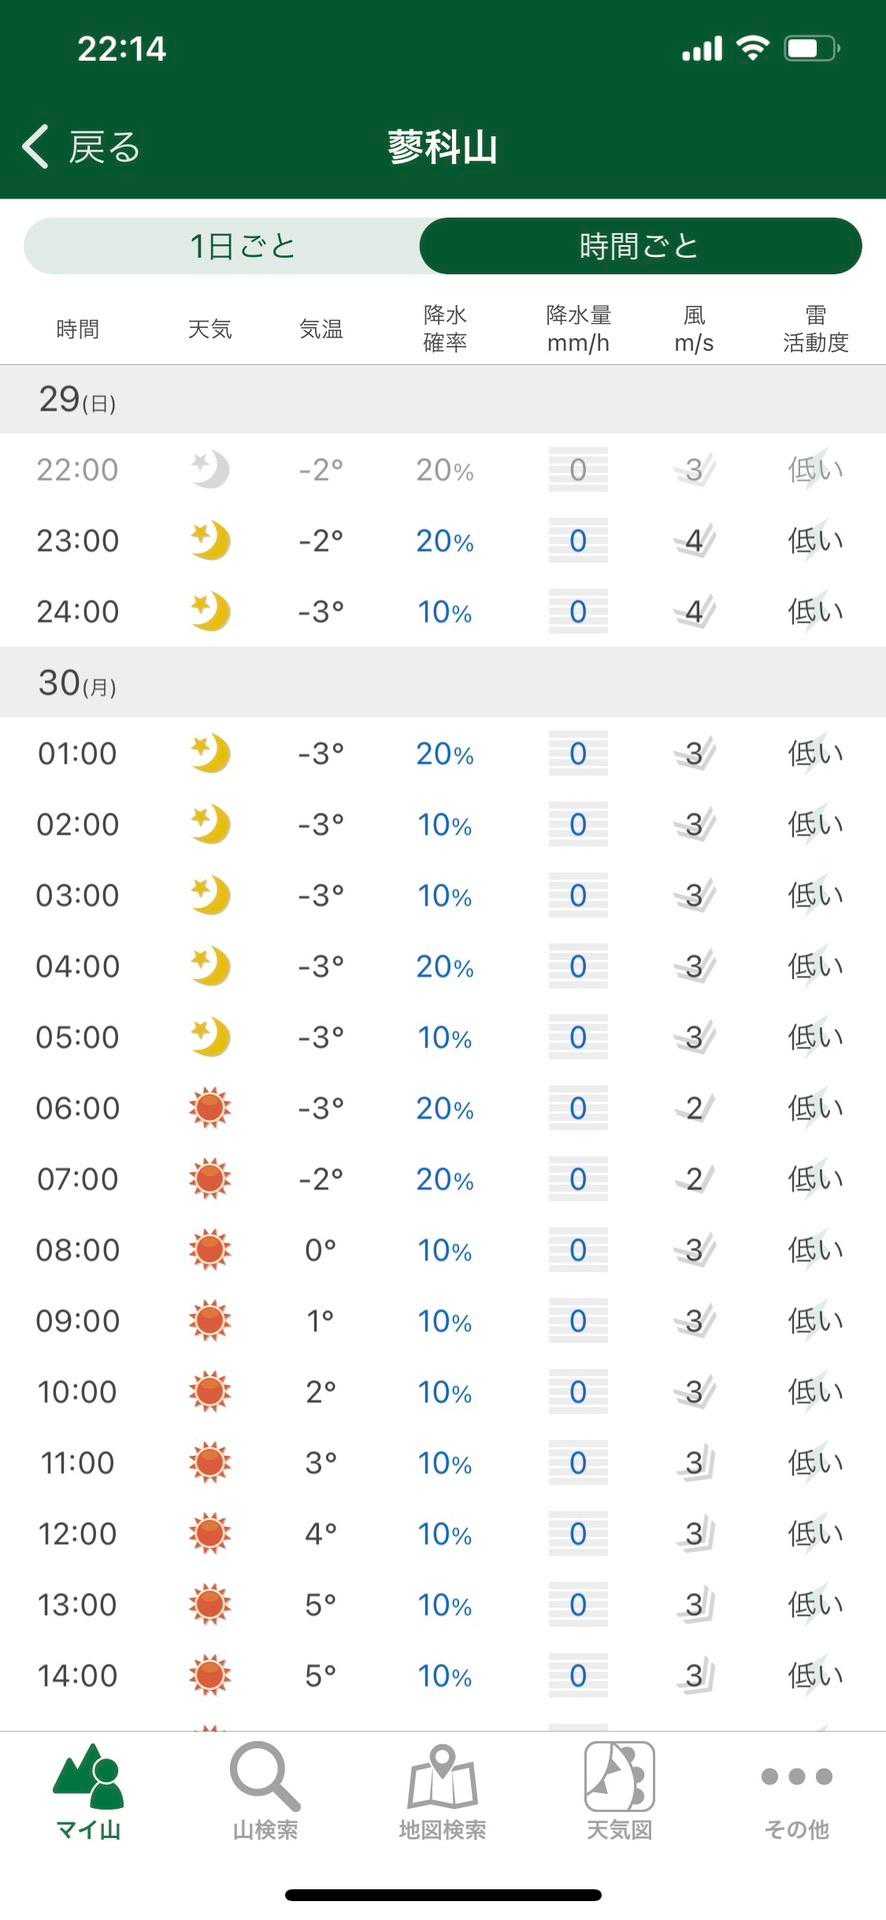
Task: Select the 14:00 forecast row time
Action: (x=77, y=1676)
